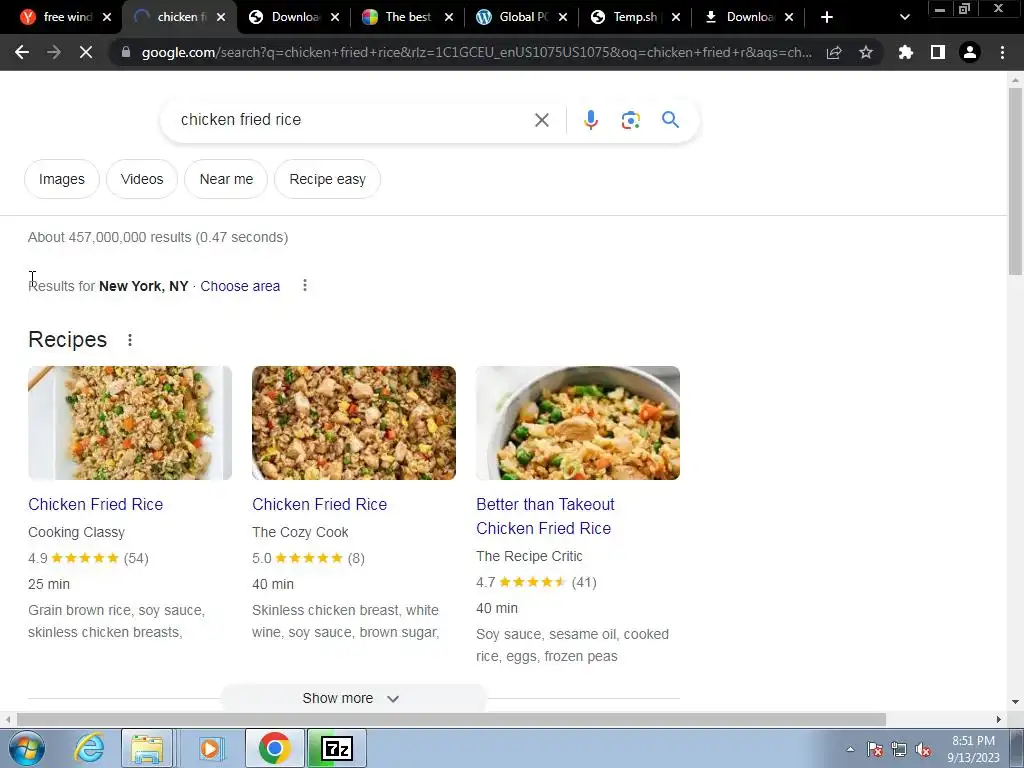Close the Temp.sh tab

click(676, 17)
